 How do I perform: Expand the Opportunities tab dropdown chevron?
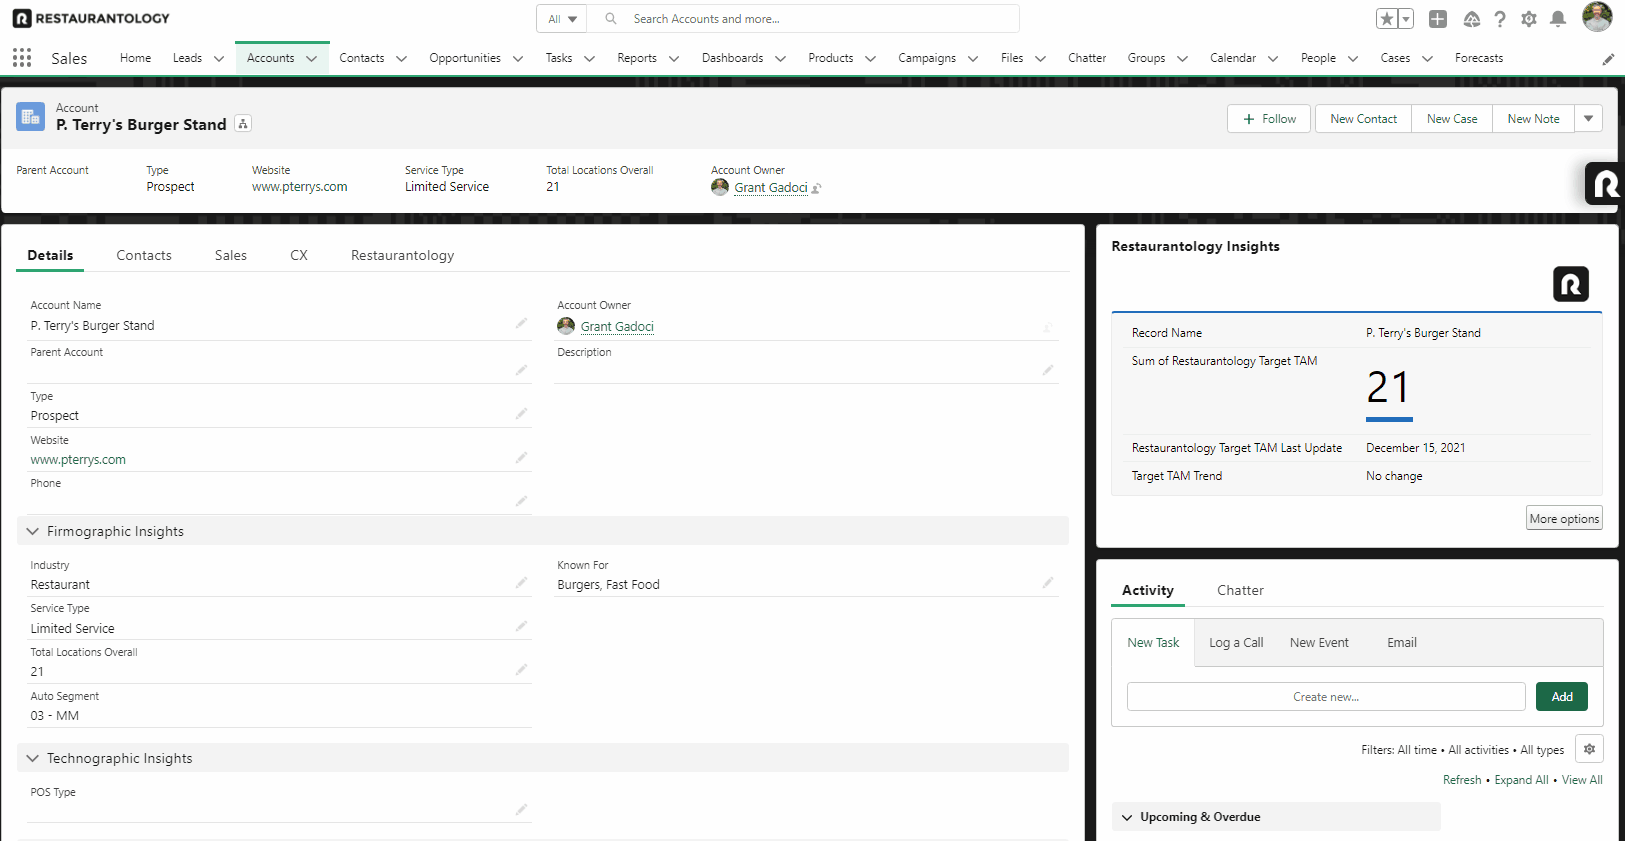[518, 59]
